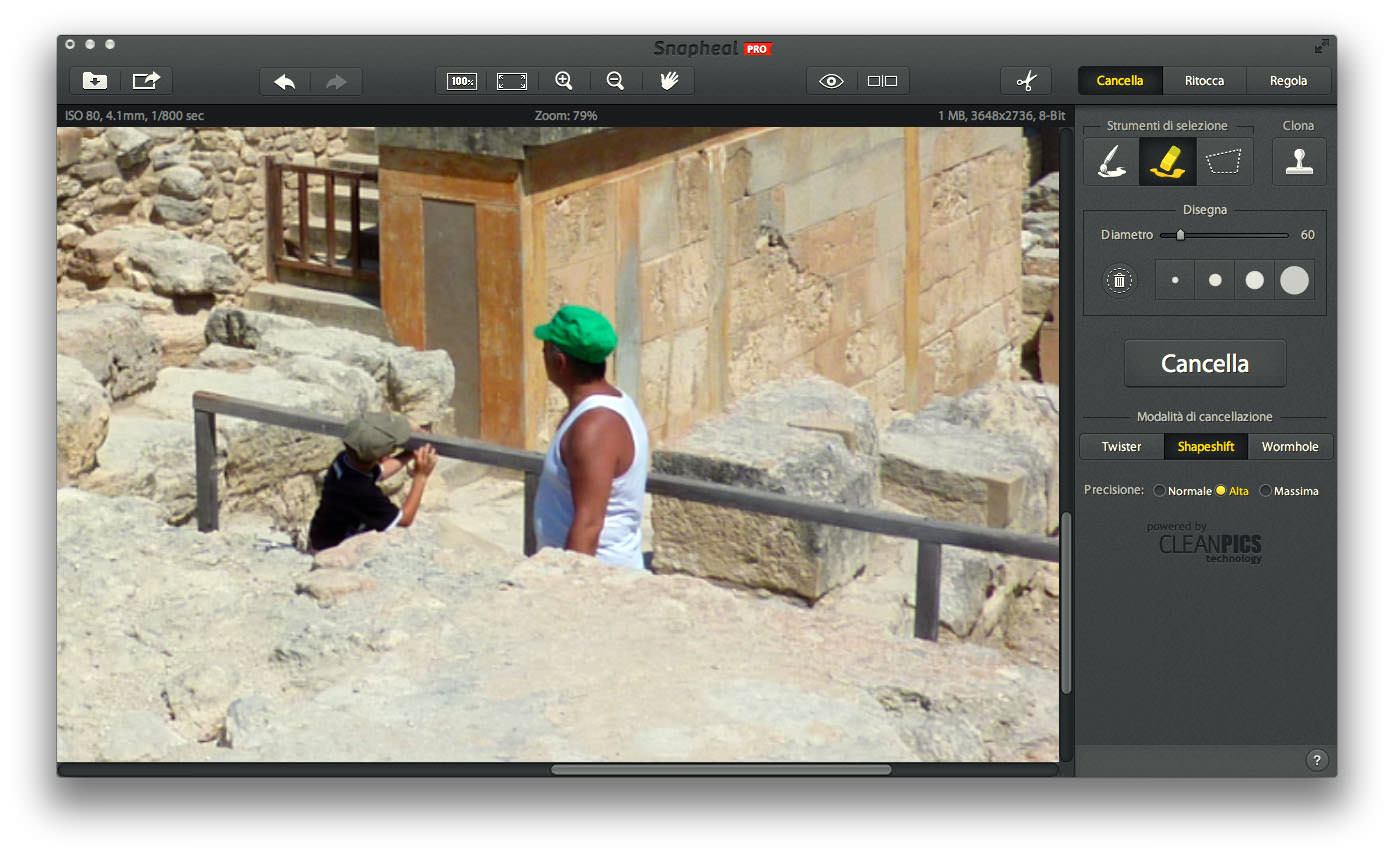Switch to the Ritocca tab

pos(1204,81)
